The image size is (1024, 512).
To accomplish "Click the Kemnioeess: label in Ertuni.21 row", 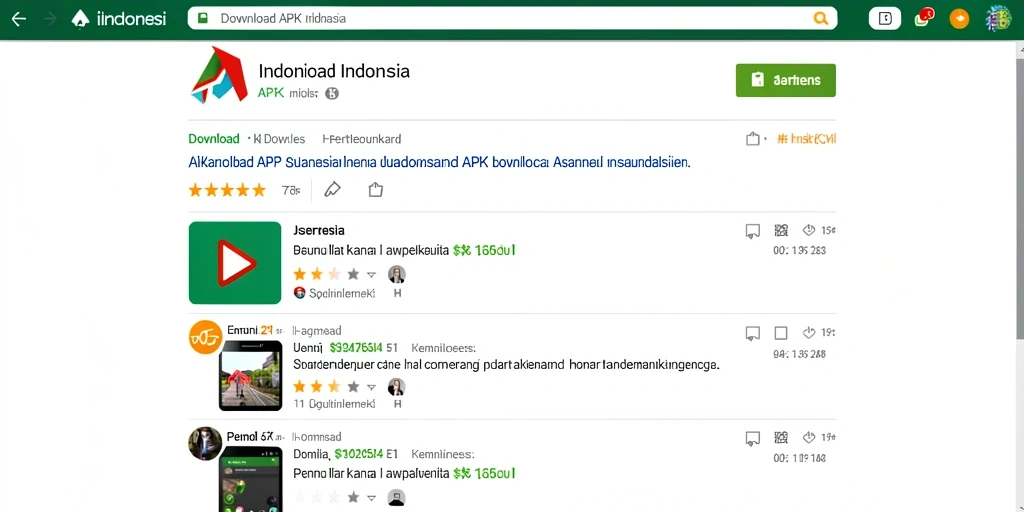I will (x=445, y=347).
